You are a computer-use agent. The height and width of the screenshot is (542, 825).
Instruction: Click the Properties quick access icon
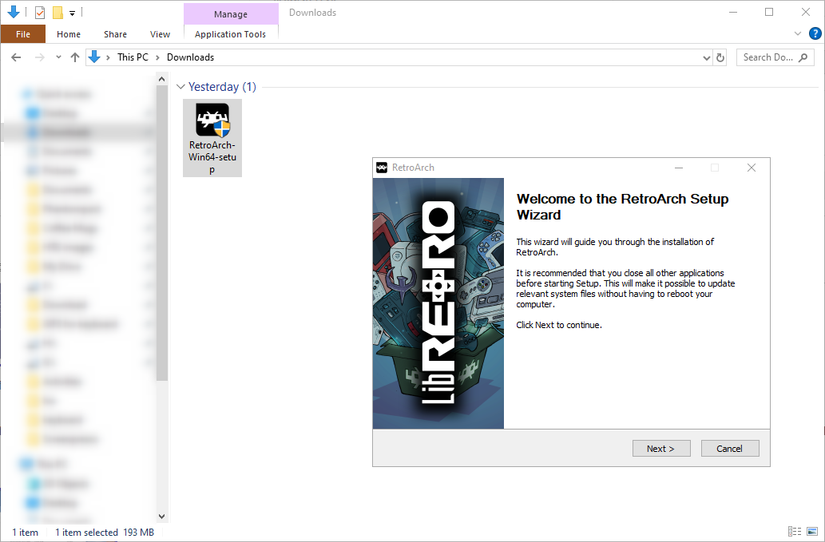point(40,12)
